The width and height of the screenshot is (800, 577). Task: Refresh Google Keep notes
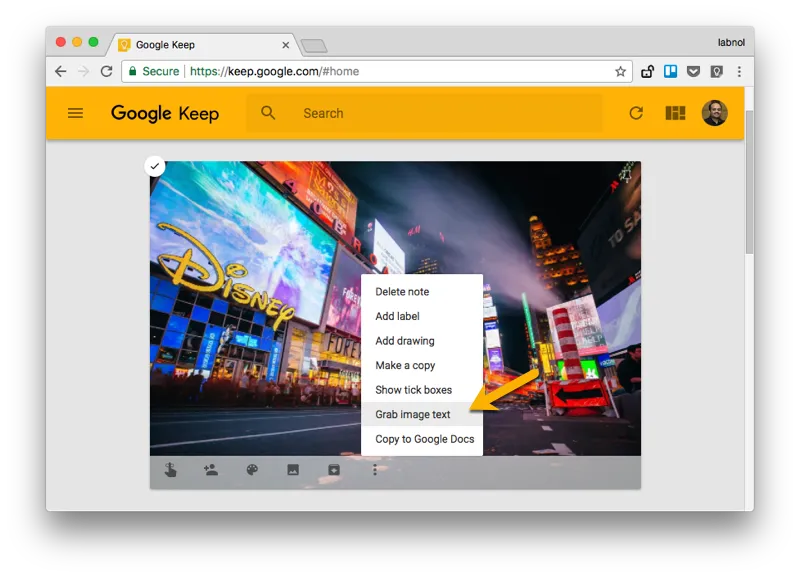(x=637, y=113)
